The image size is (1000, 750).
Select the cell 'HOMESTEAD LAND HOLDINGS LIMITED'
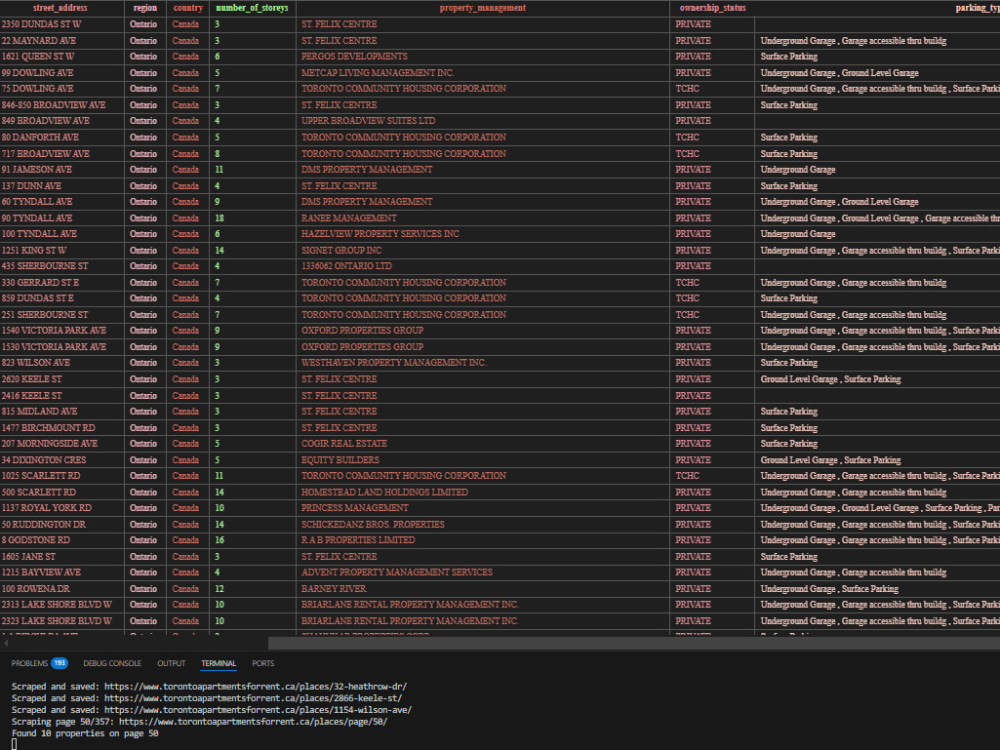(483, 492)
